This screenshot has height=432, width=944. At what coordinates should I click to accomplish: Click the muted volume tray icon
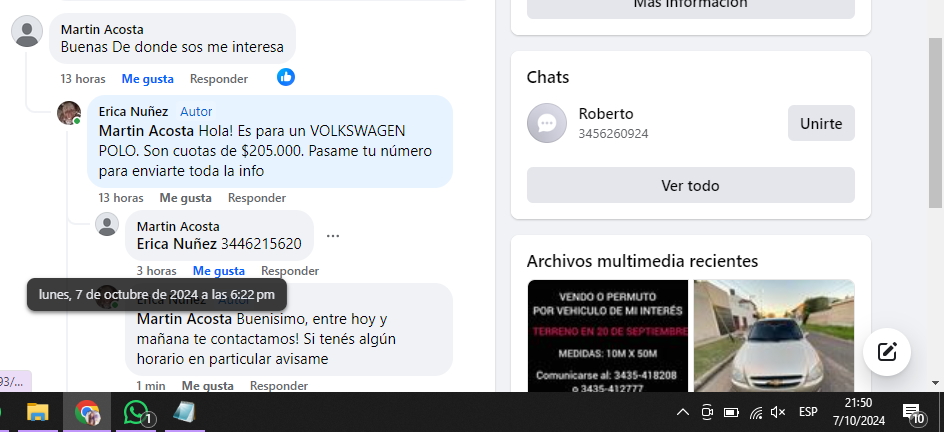pos(778,412)
